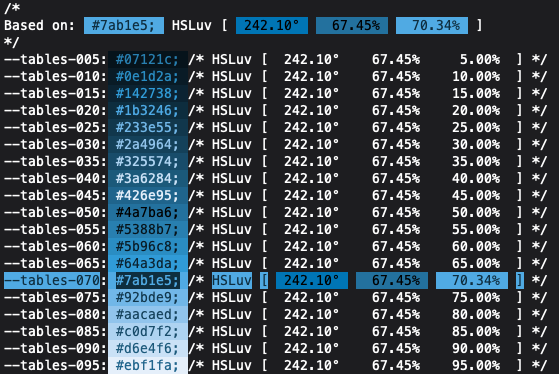Click the 5.00% lightness value
This screenshot has width=559, height=374.
480,60
